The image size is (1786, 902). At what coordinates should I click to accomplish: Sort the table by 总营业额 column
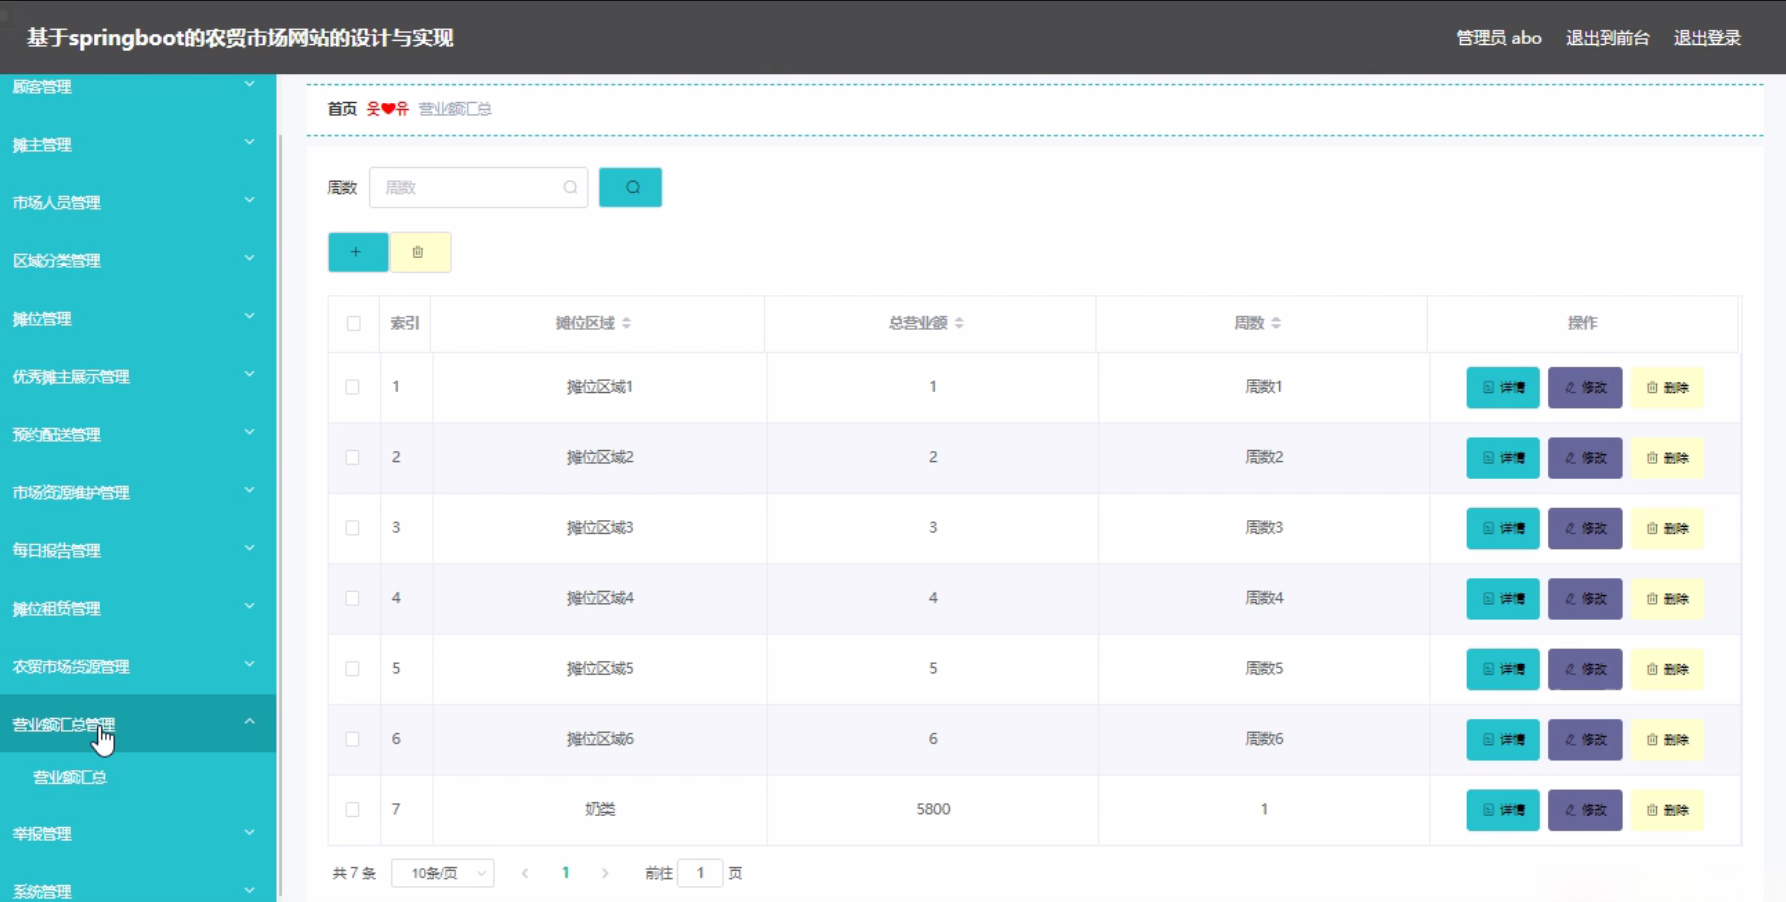pyautogui.click(x=958, y=323)
